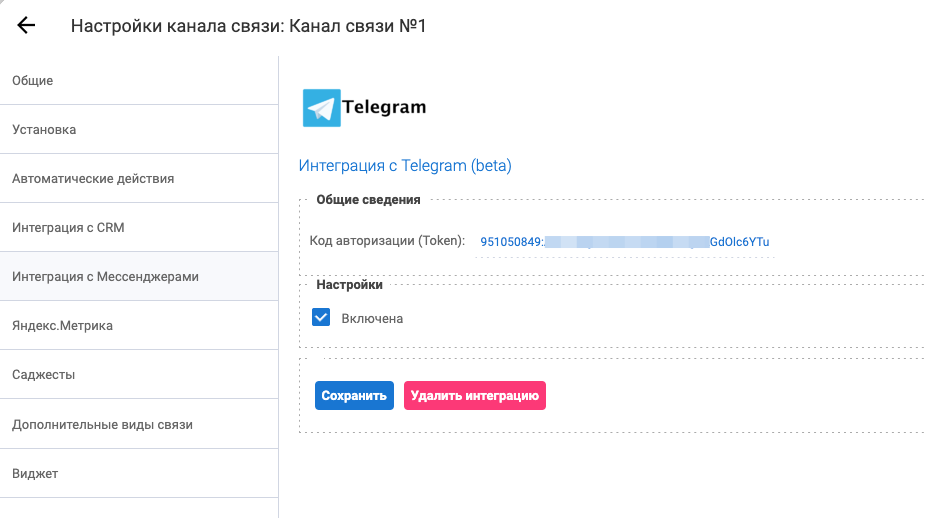Click the Настройки канала связи page title
926x518 pixels.
[x=248, y=26]
